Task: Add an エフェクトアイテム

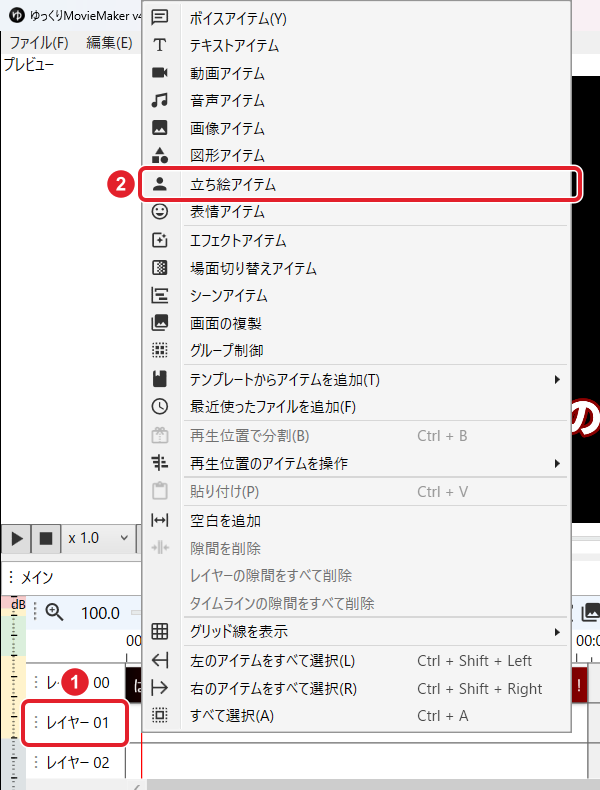Action: [x=356, y=241]
